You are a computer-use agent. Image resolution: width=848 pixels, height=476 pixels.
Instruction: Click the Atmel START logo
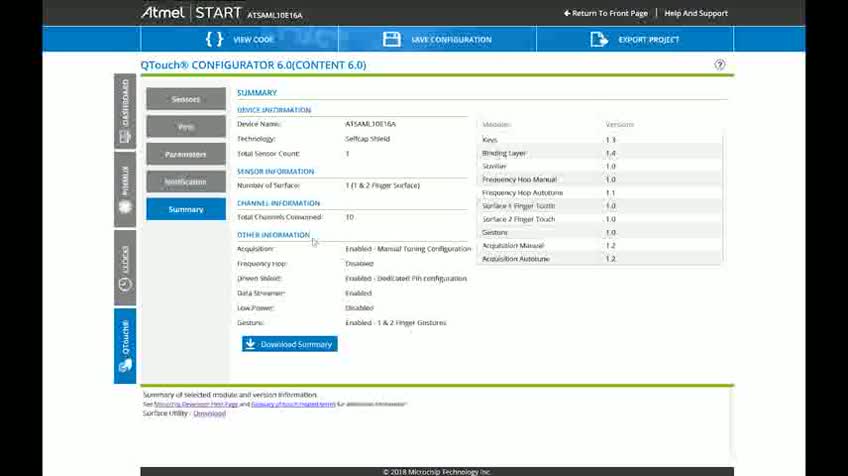coord(191,13)
